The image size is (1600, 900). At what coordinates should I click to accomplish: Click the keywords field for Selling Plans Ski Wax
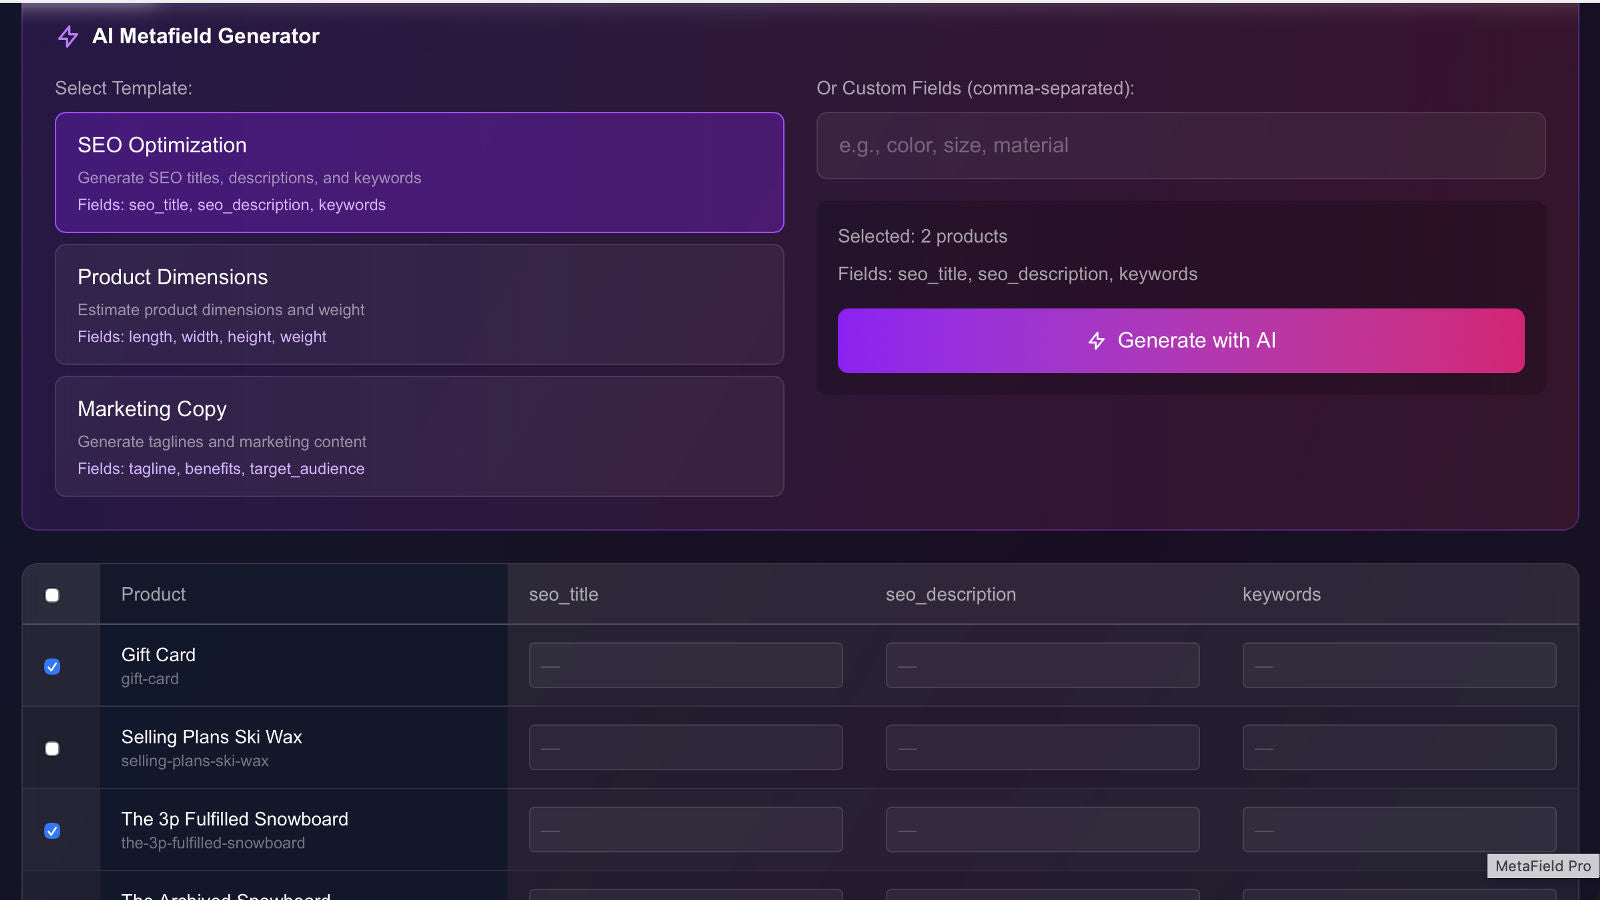1399,747
